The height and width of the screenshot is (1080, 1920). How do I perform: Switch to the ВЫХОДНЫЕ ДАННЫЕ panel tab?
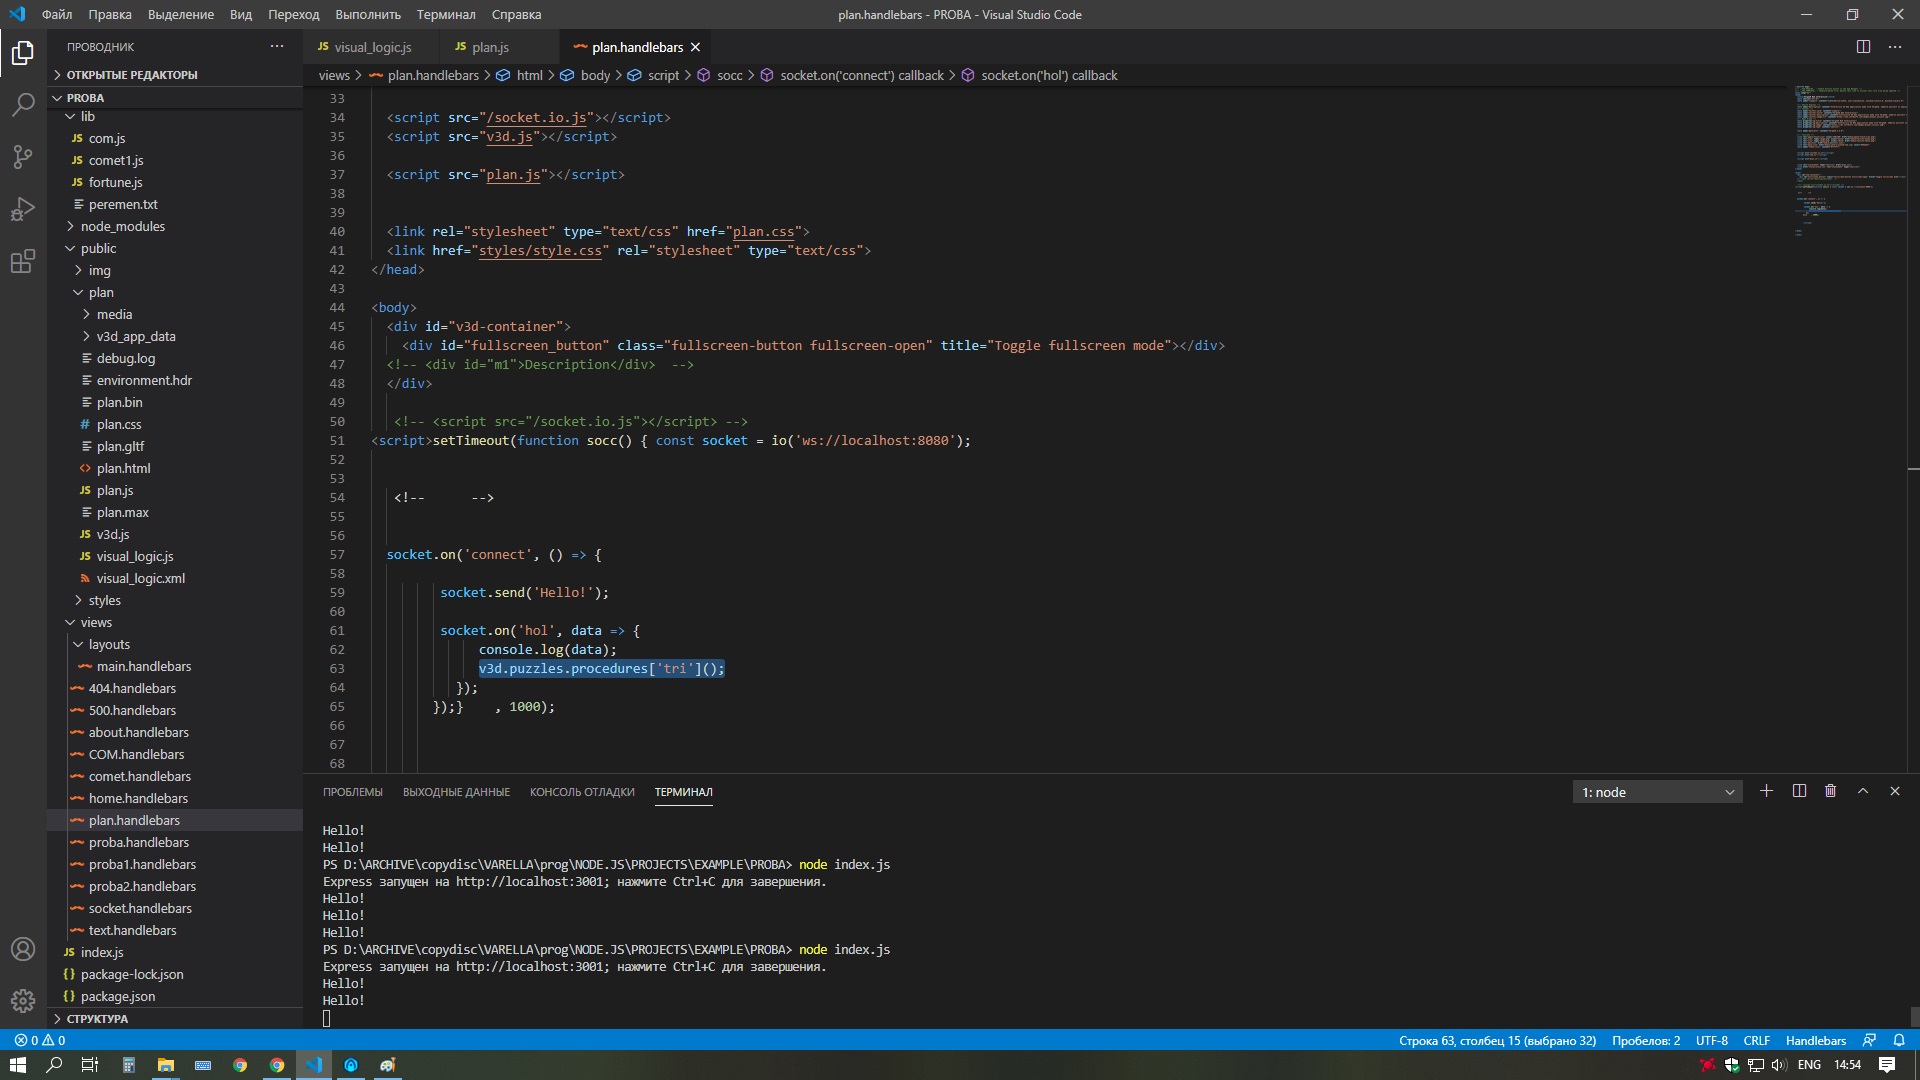coord(456,792)
